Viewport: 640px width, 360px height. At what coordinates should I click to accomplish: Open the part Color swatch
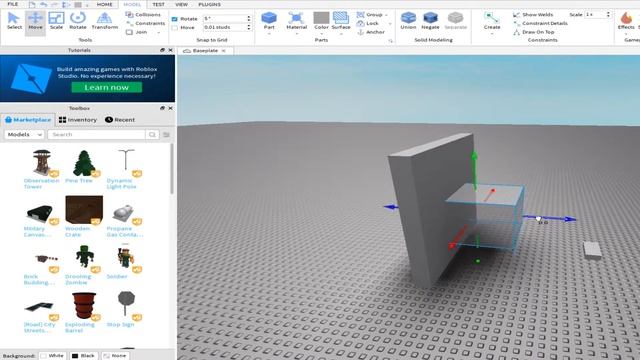click(x=321, y=18)
